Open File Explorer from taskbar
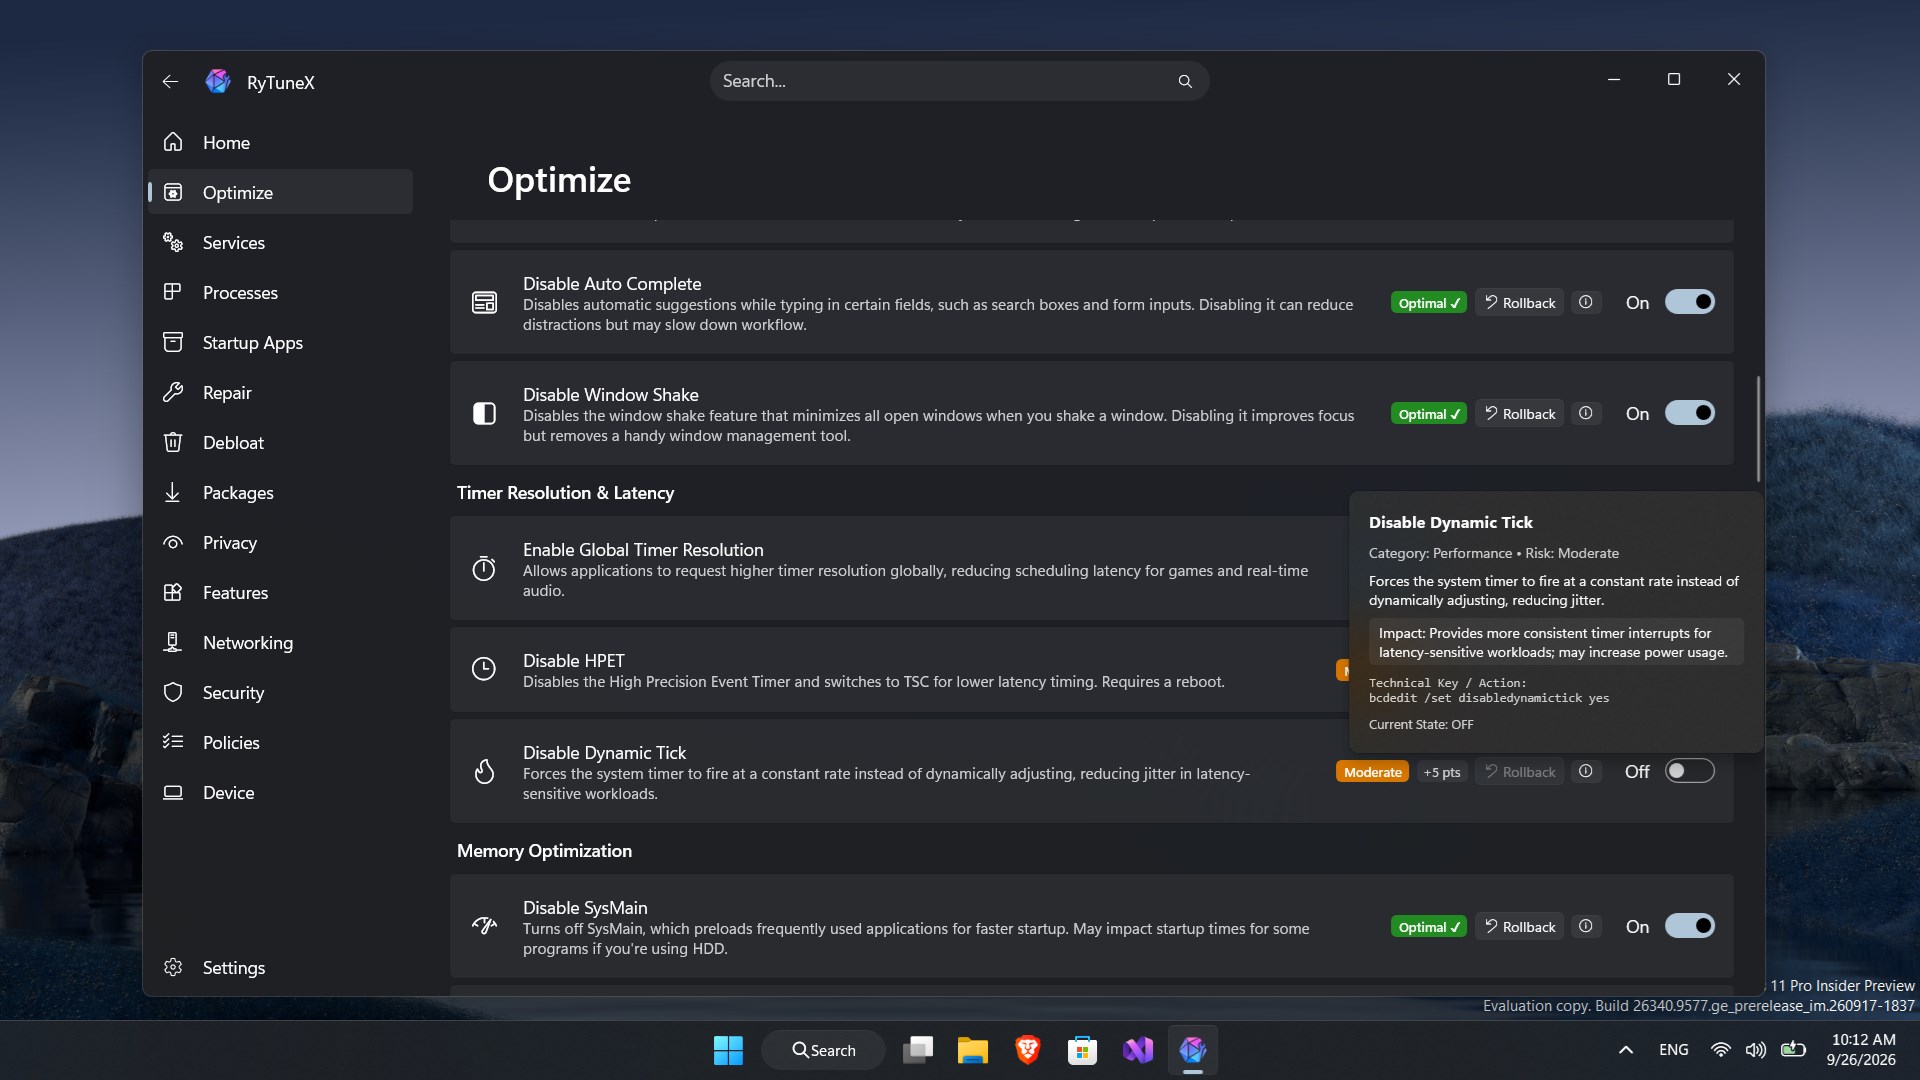The height and width of the screenshot is (1080, 1920). 972,1050
